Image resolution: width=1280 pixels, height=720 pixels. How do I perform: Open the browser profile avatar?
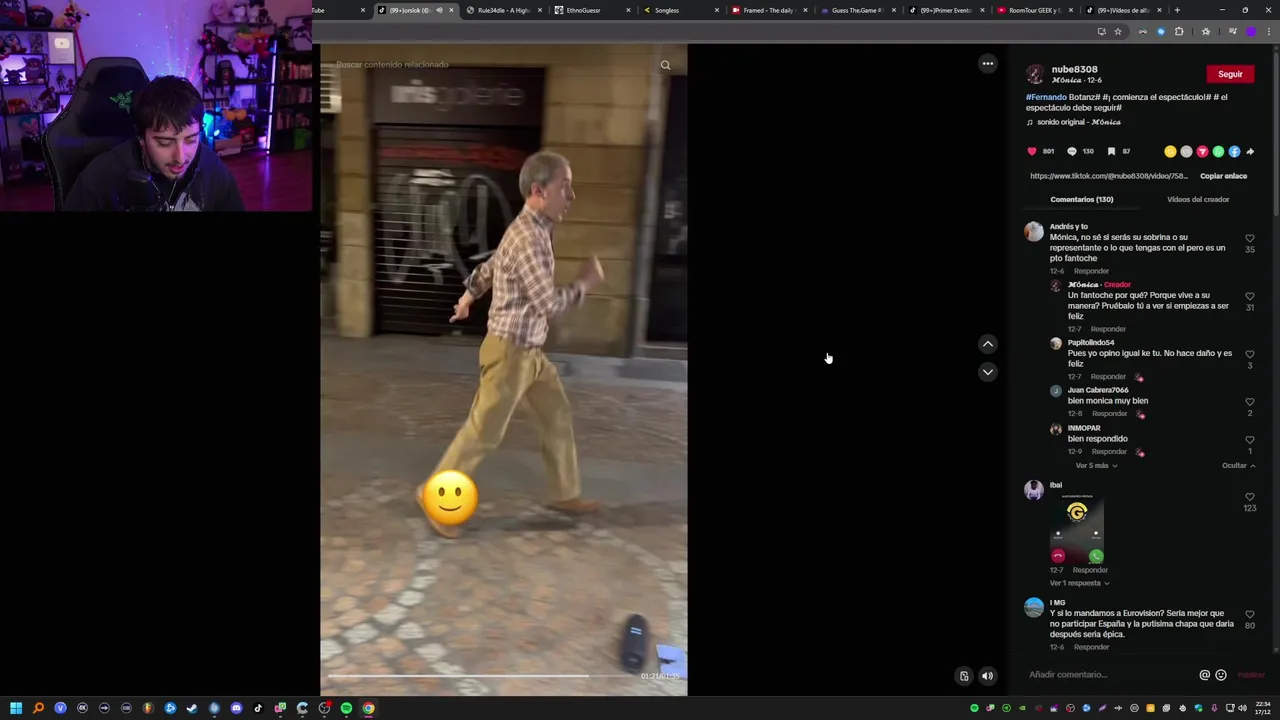(x=1251, y=32)
